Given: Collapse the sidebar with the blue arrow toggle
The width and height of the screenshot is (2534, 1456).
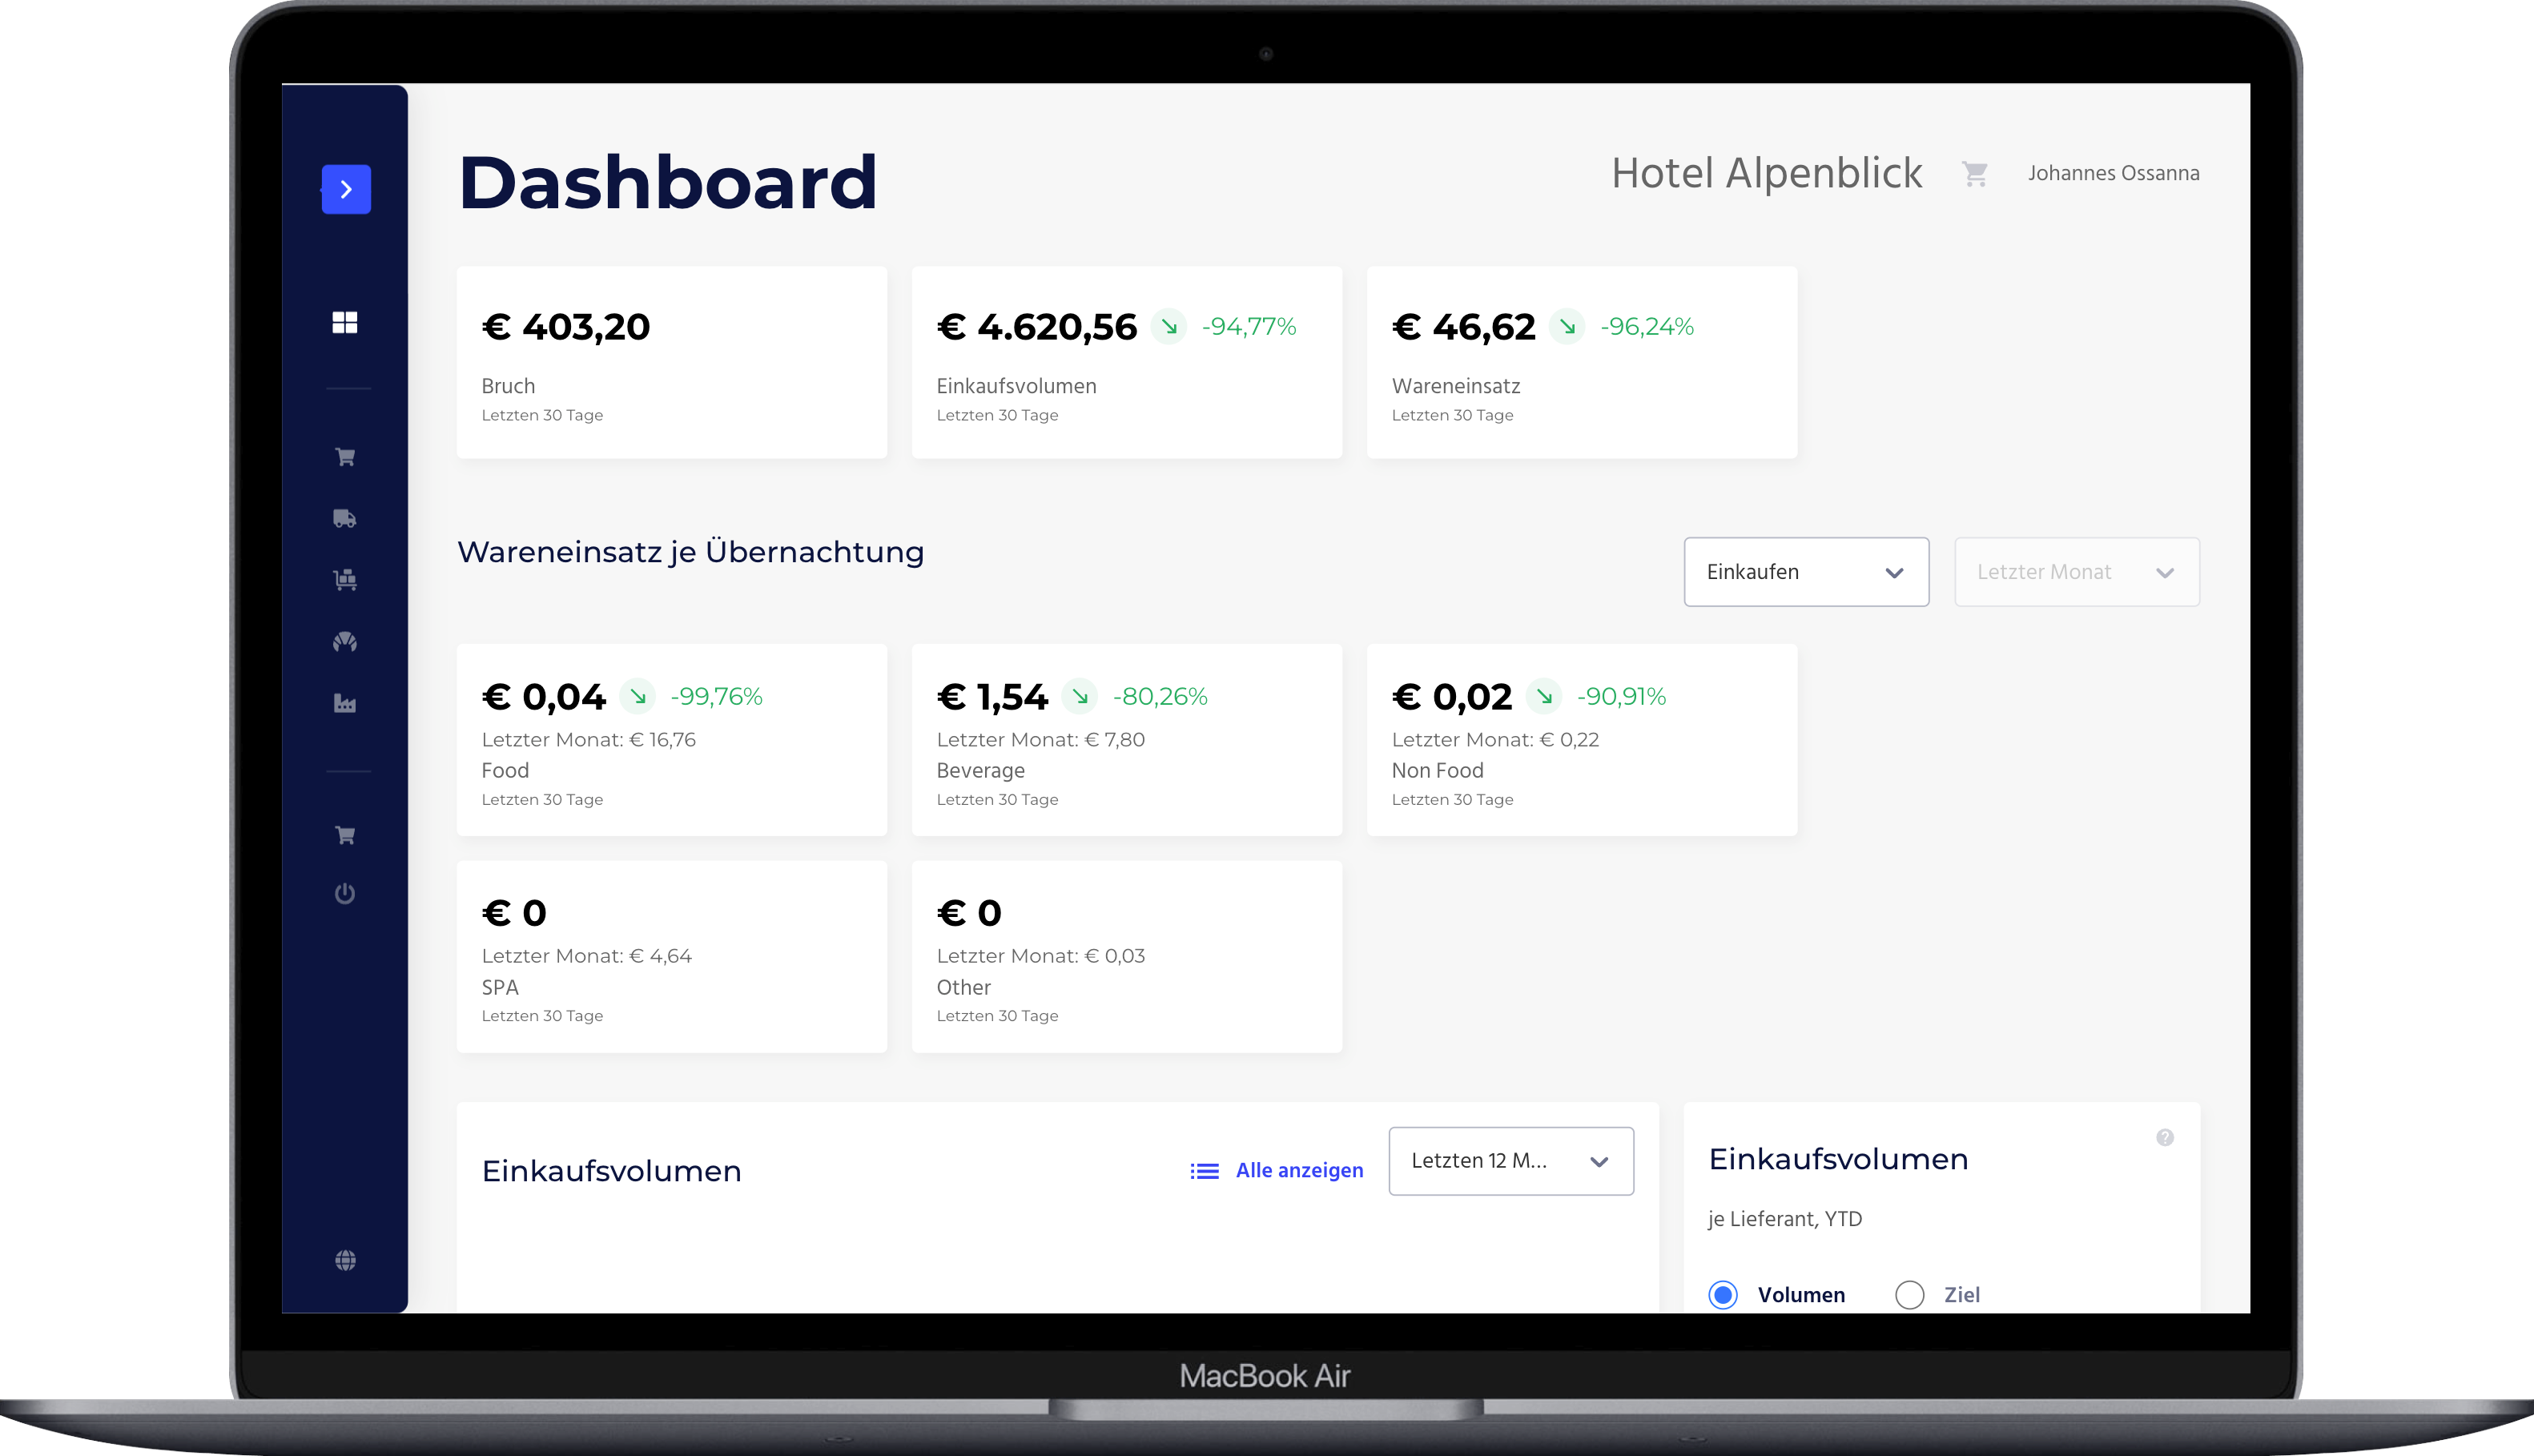Looking at the screenshot, I should pos(345,188).
